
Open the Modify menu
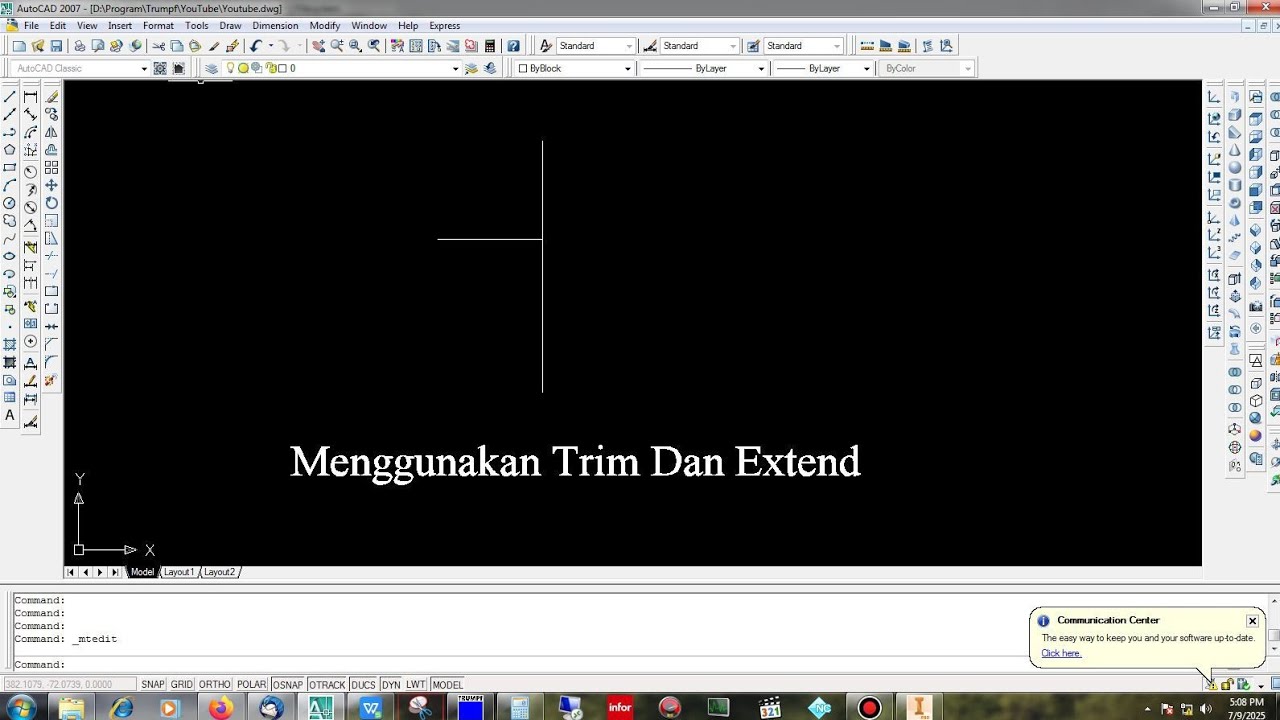click(325, 26)
